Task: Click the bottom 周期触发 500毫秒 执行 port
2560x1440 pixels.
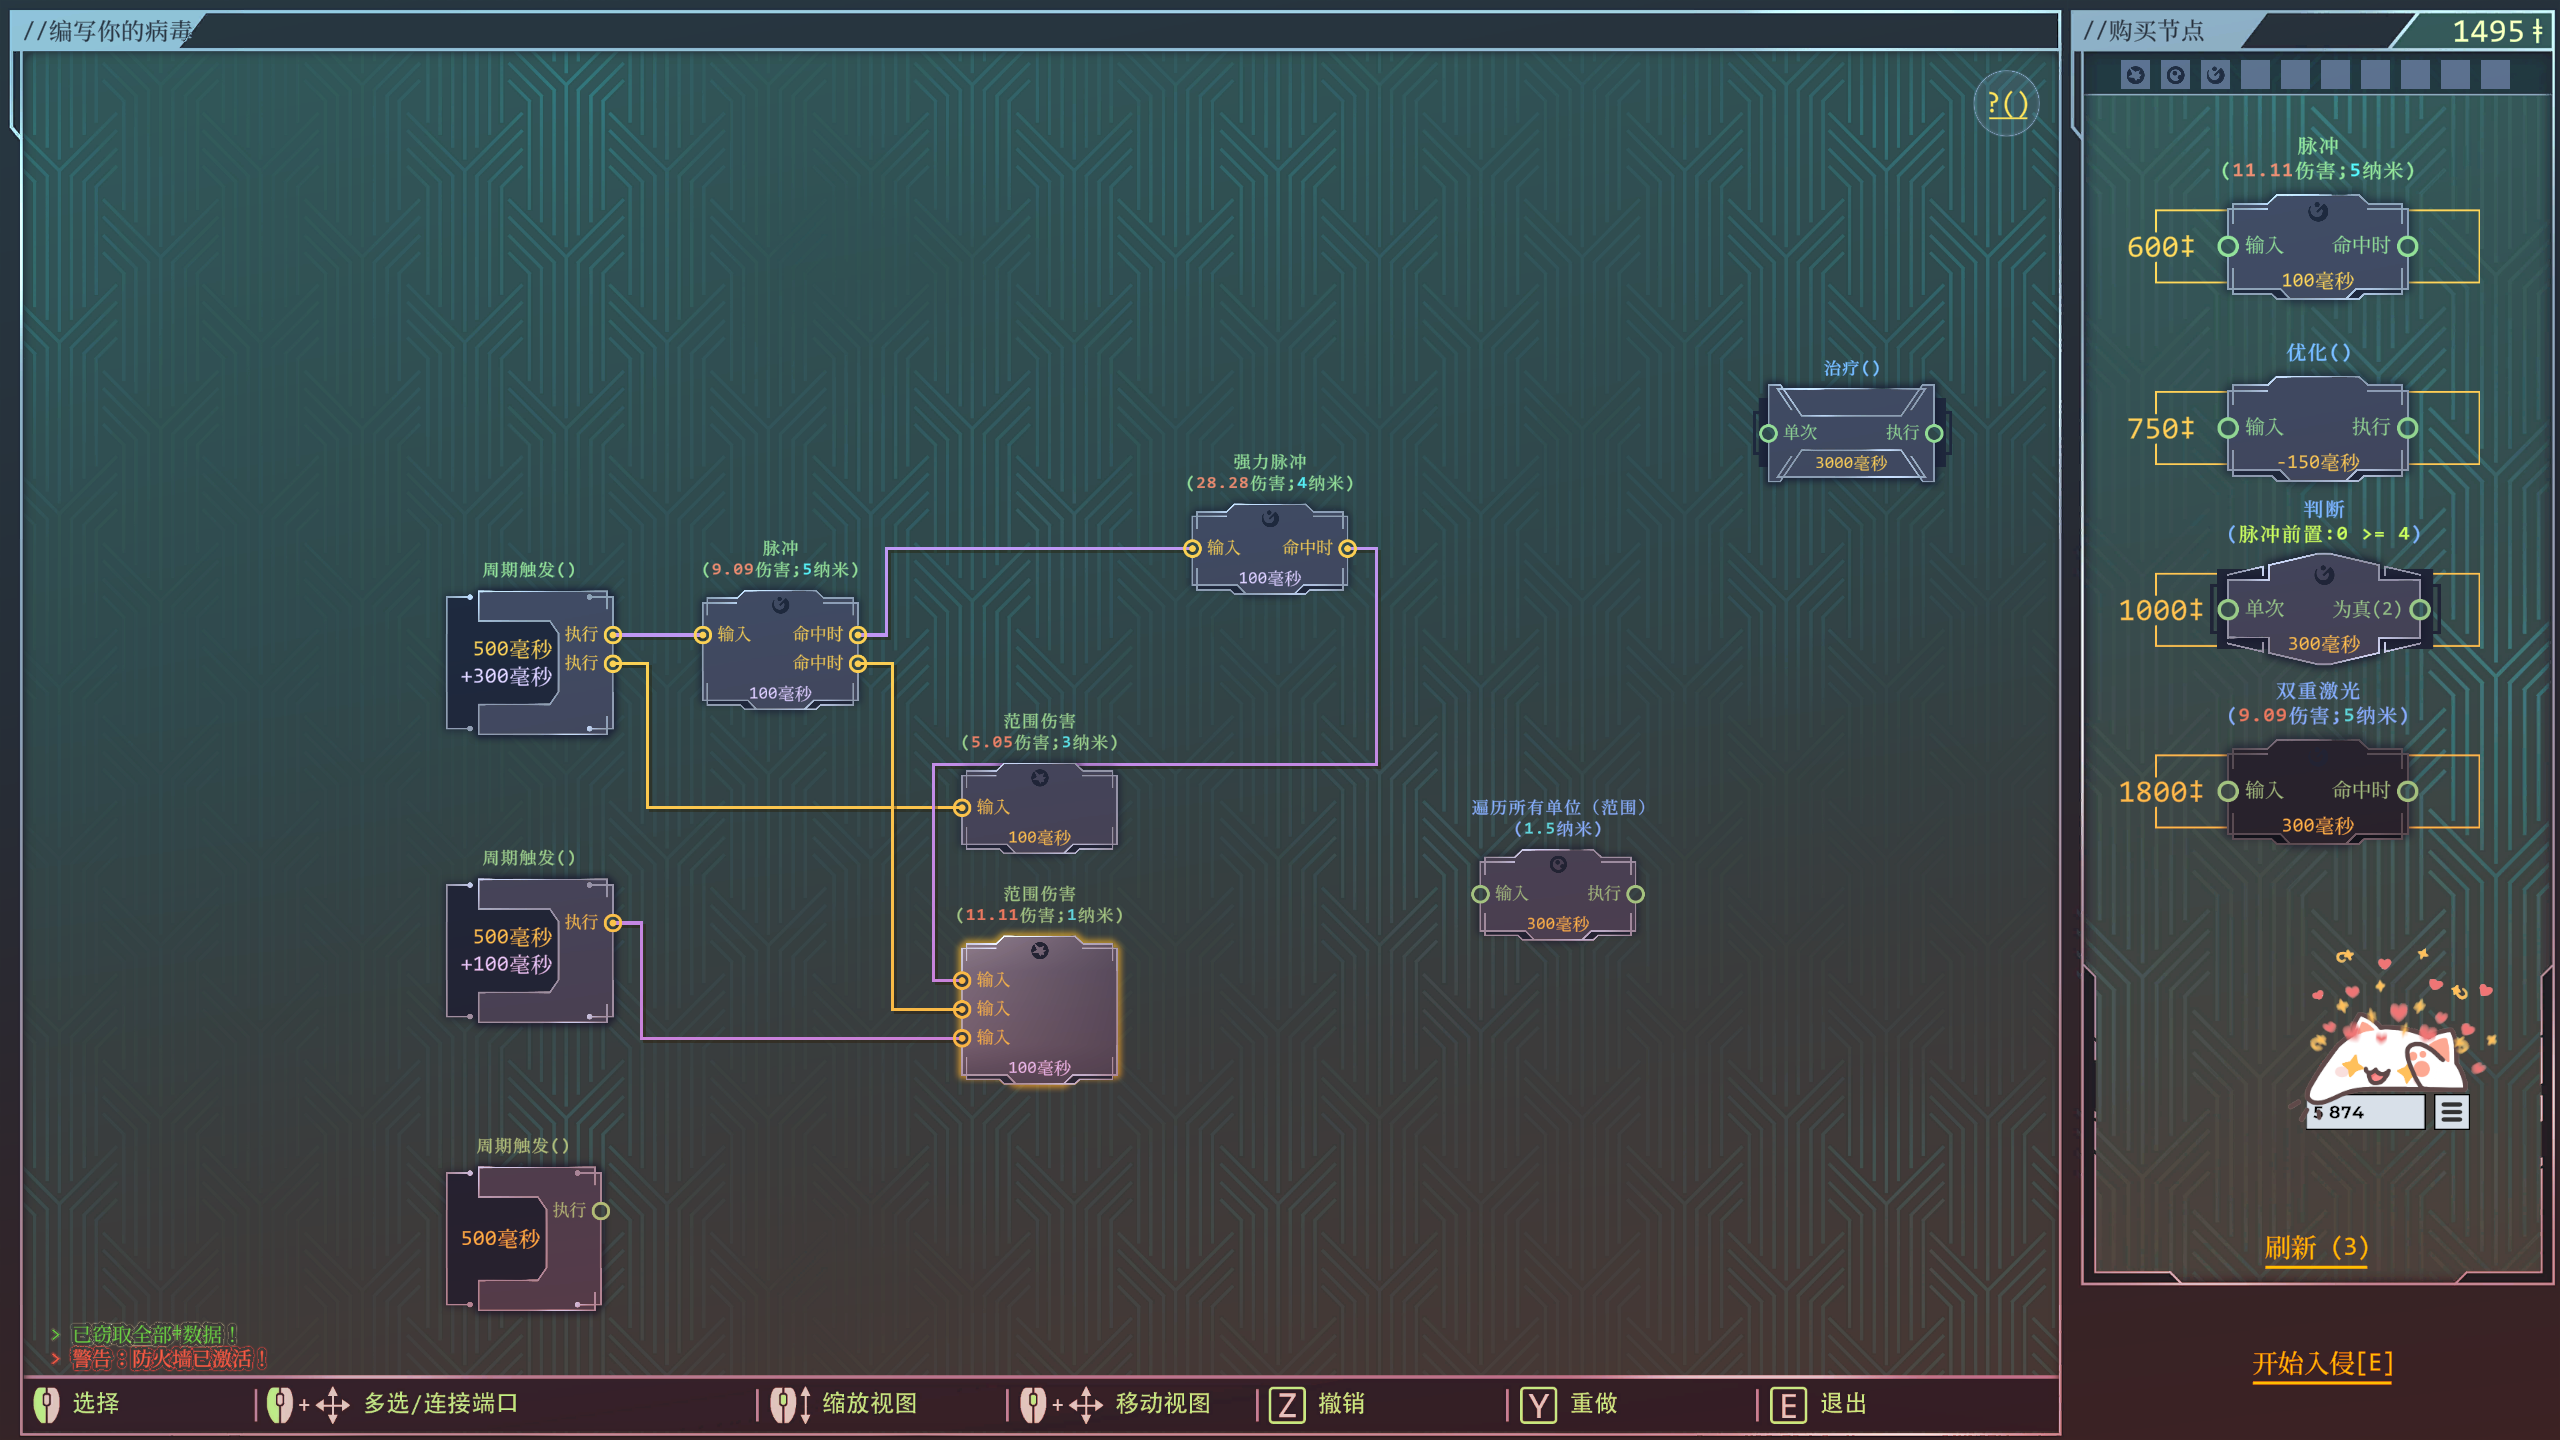Action: 601,1211
